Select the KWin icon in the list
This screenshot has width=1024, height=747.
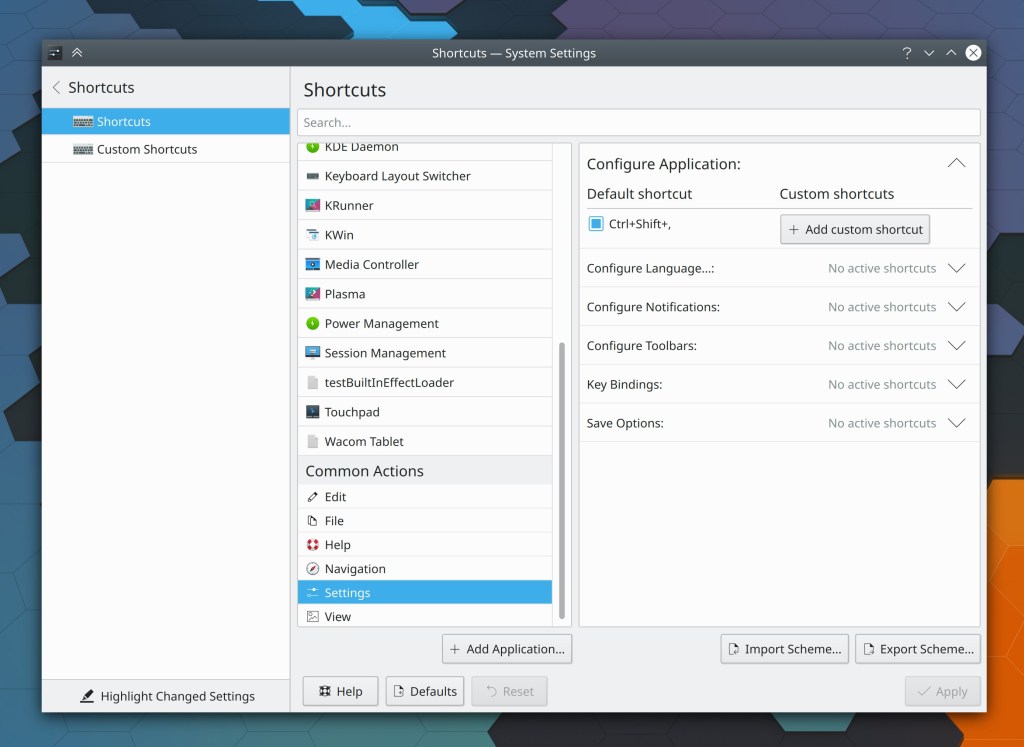313,235
